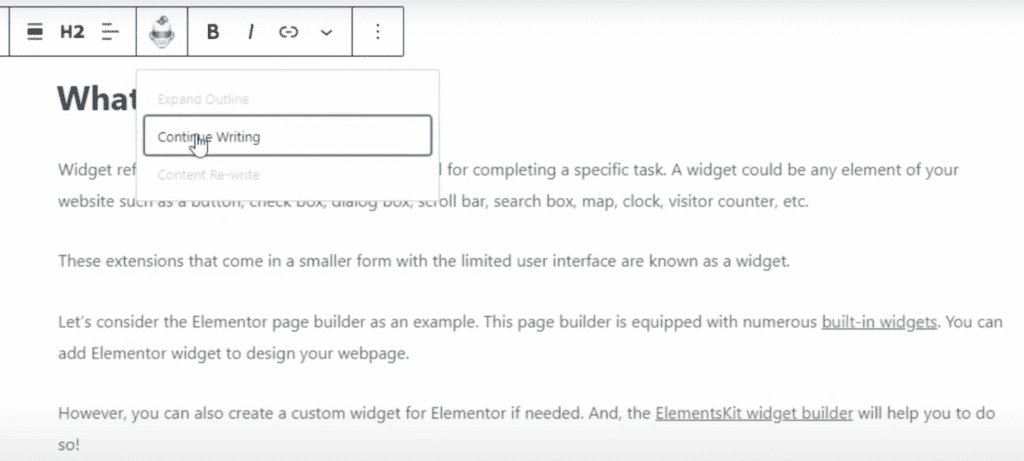
Task: Open the three-dot block options menu
Action: [x=377, y=32]
